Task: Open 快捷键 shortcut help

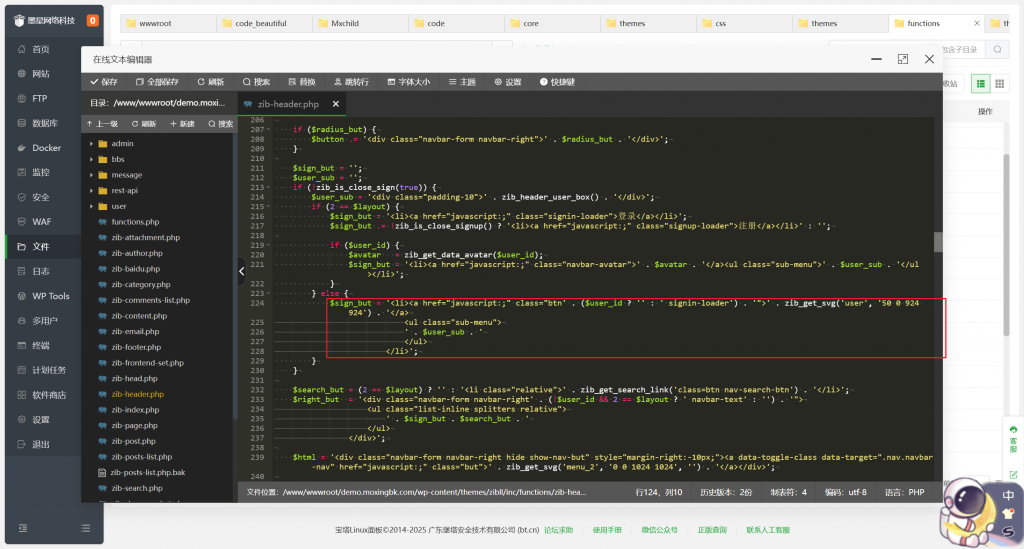Action: click(x=557, y=82)
